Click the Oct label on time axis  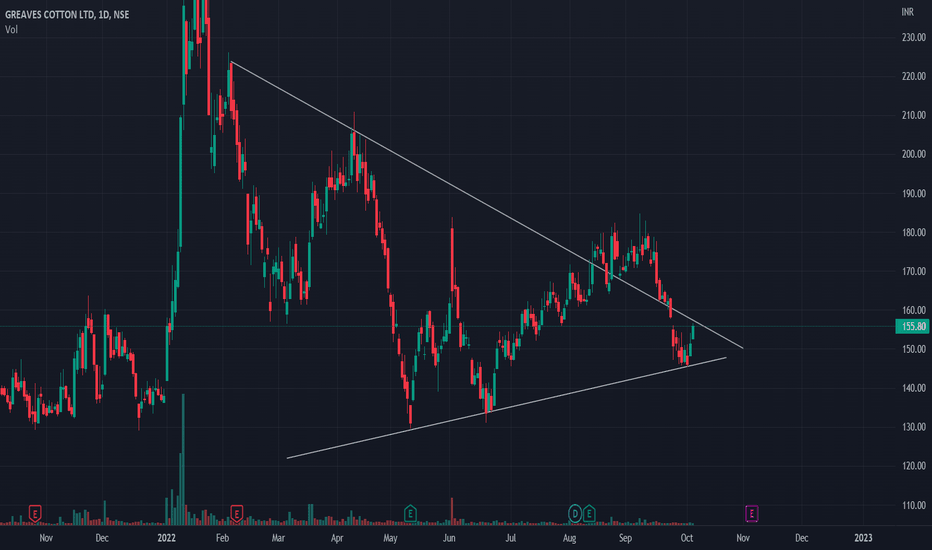tap(687, 538)
